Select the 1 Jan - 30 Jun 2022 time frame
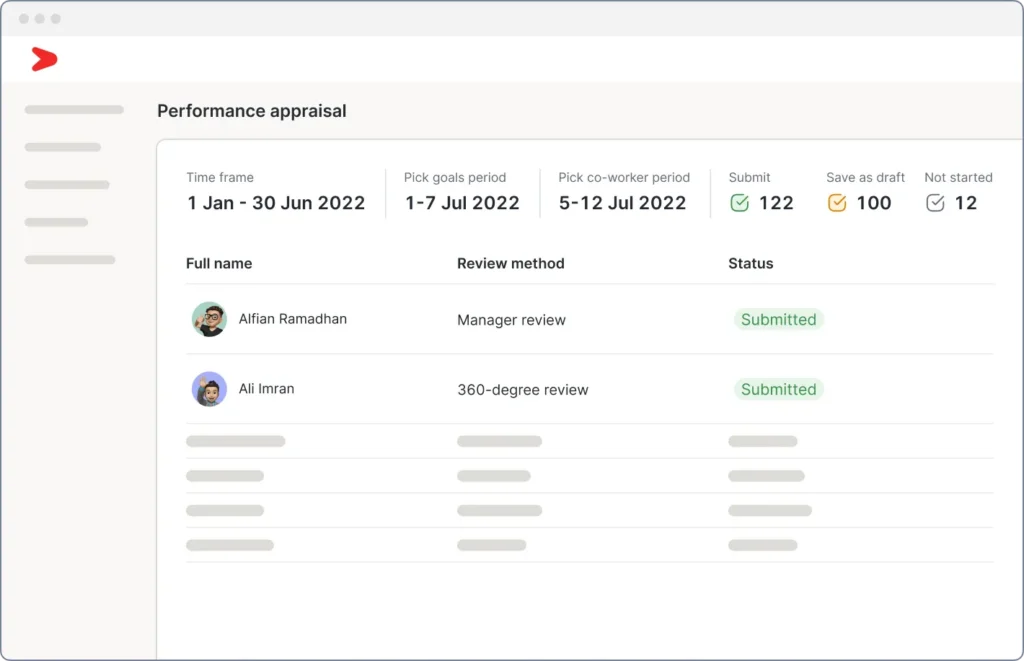1024x661 pixels. pos(276,203)
